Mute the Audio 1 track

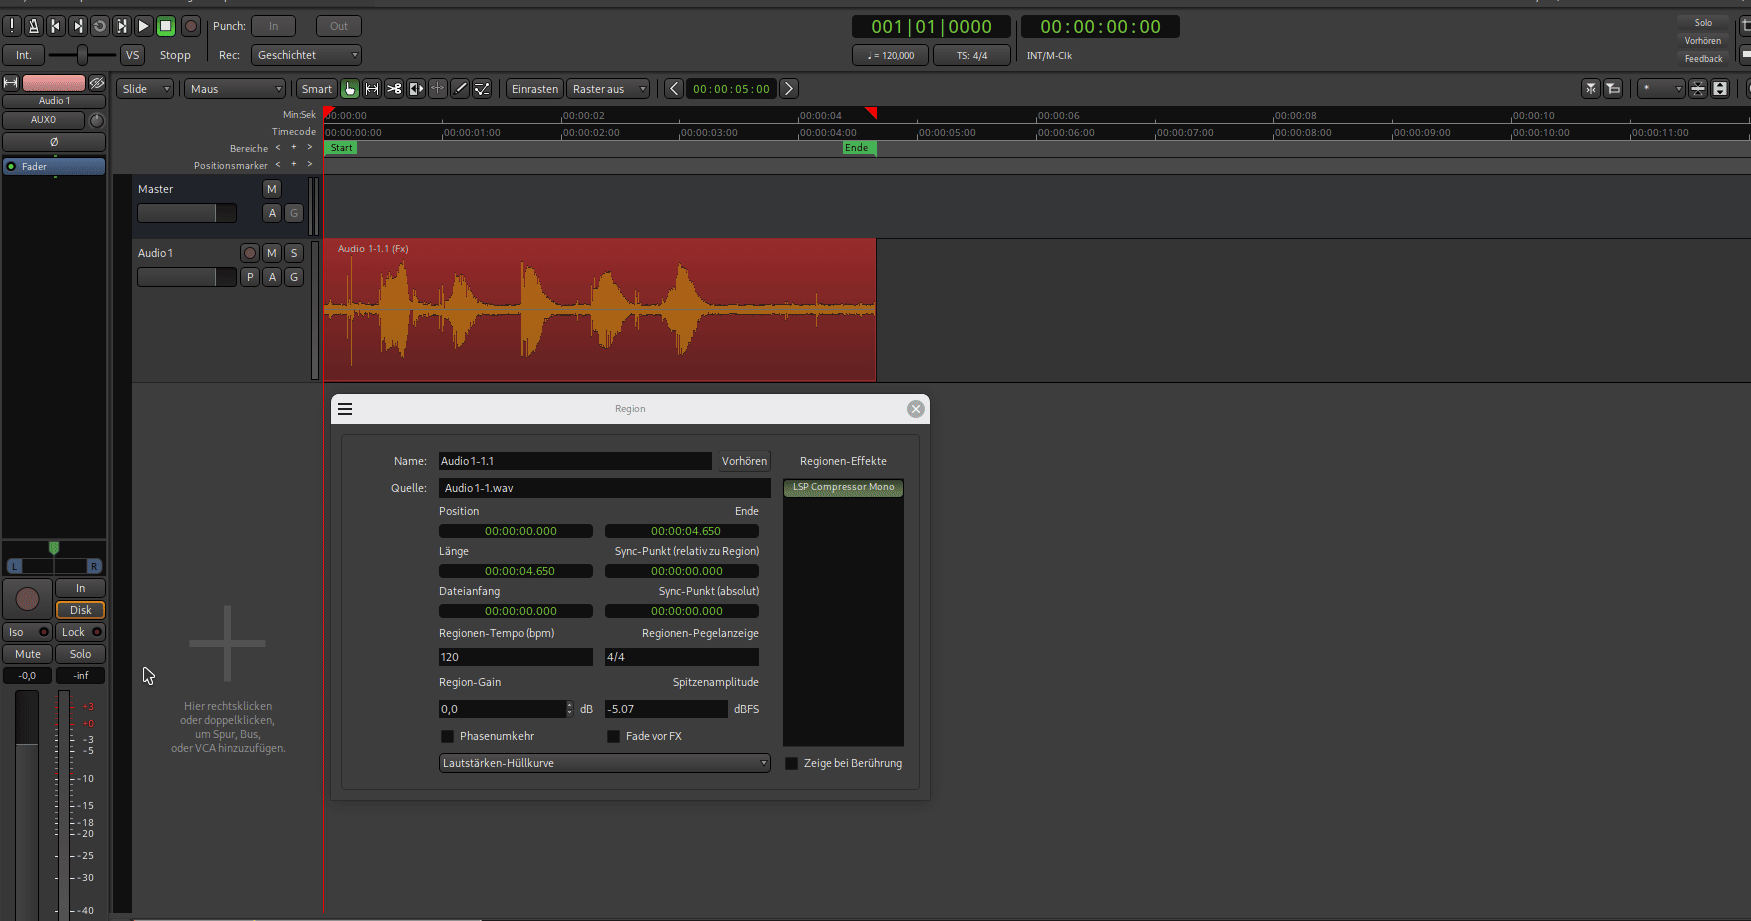[272, 253]
